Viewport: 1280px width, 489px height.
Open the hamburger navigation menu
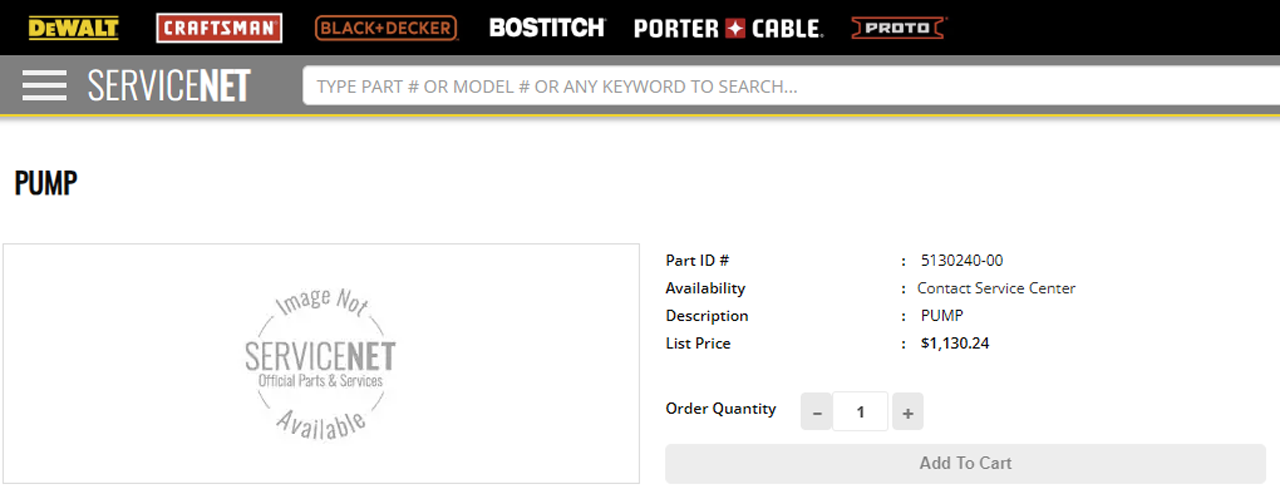44,86
